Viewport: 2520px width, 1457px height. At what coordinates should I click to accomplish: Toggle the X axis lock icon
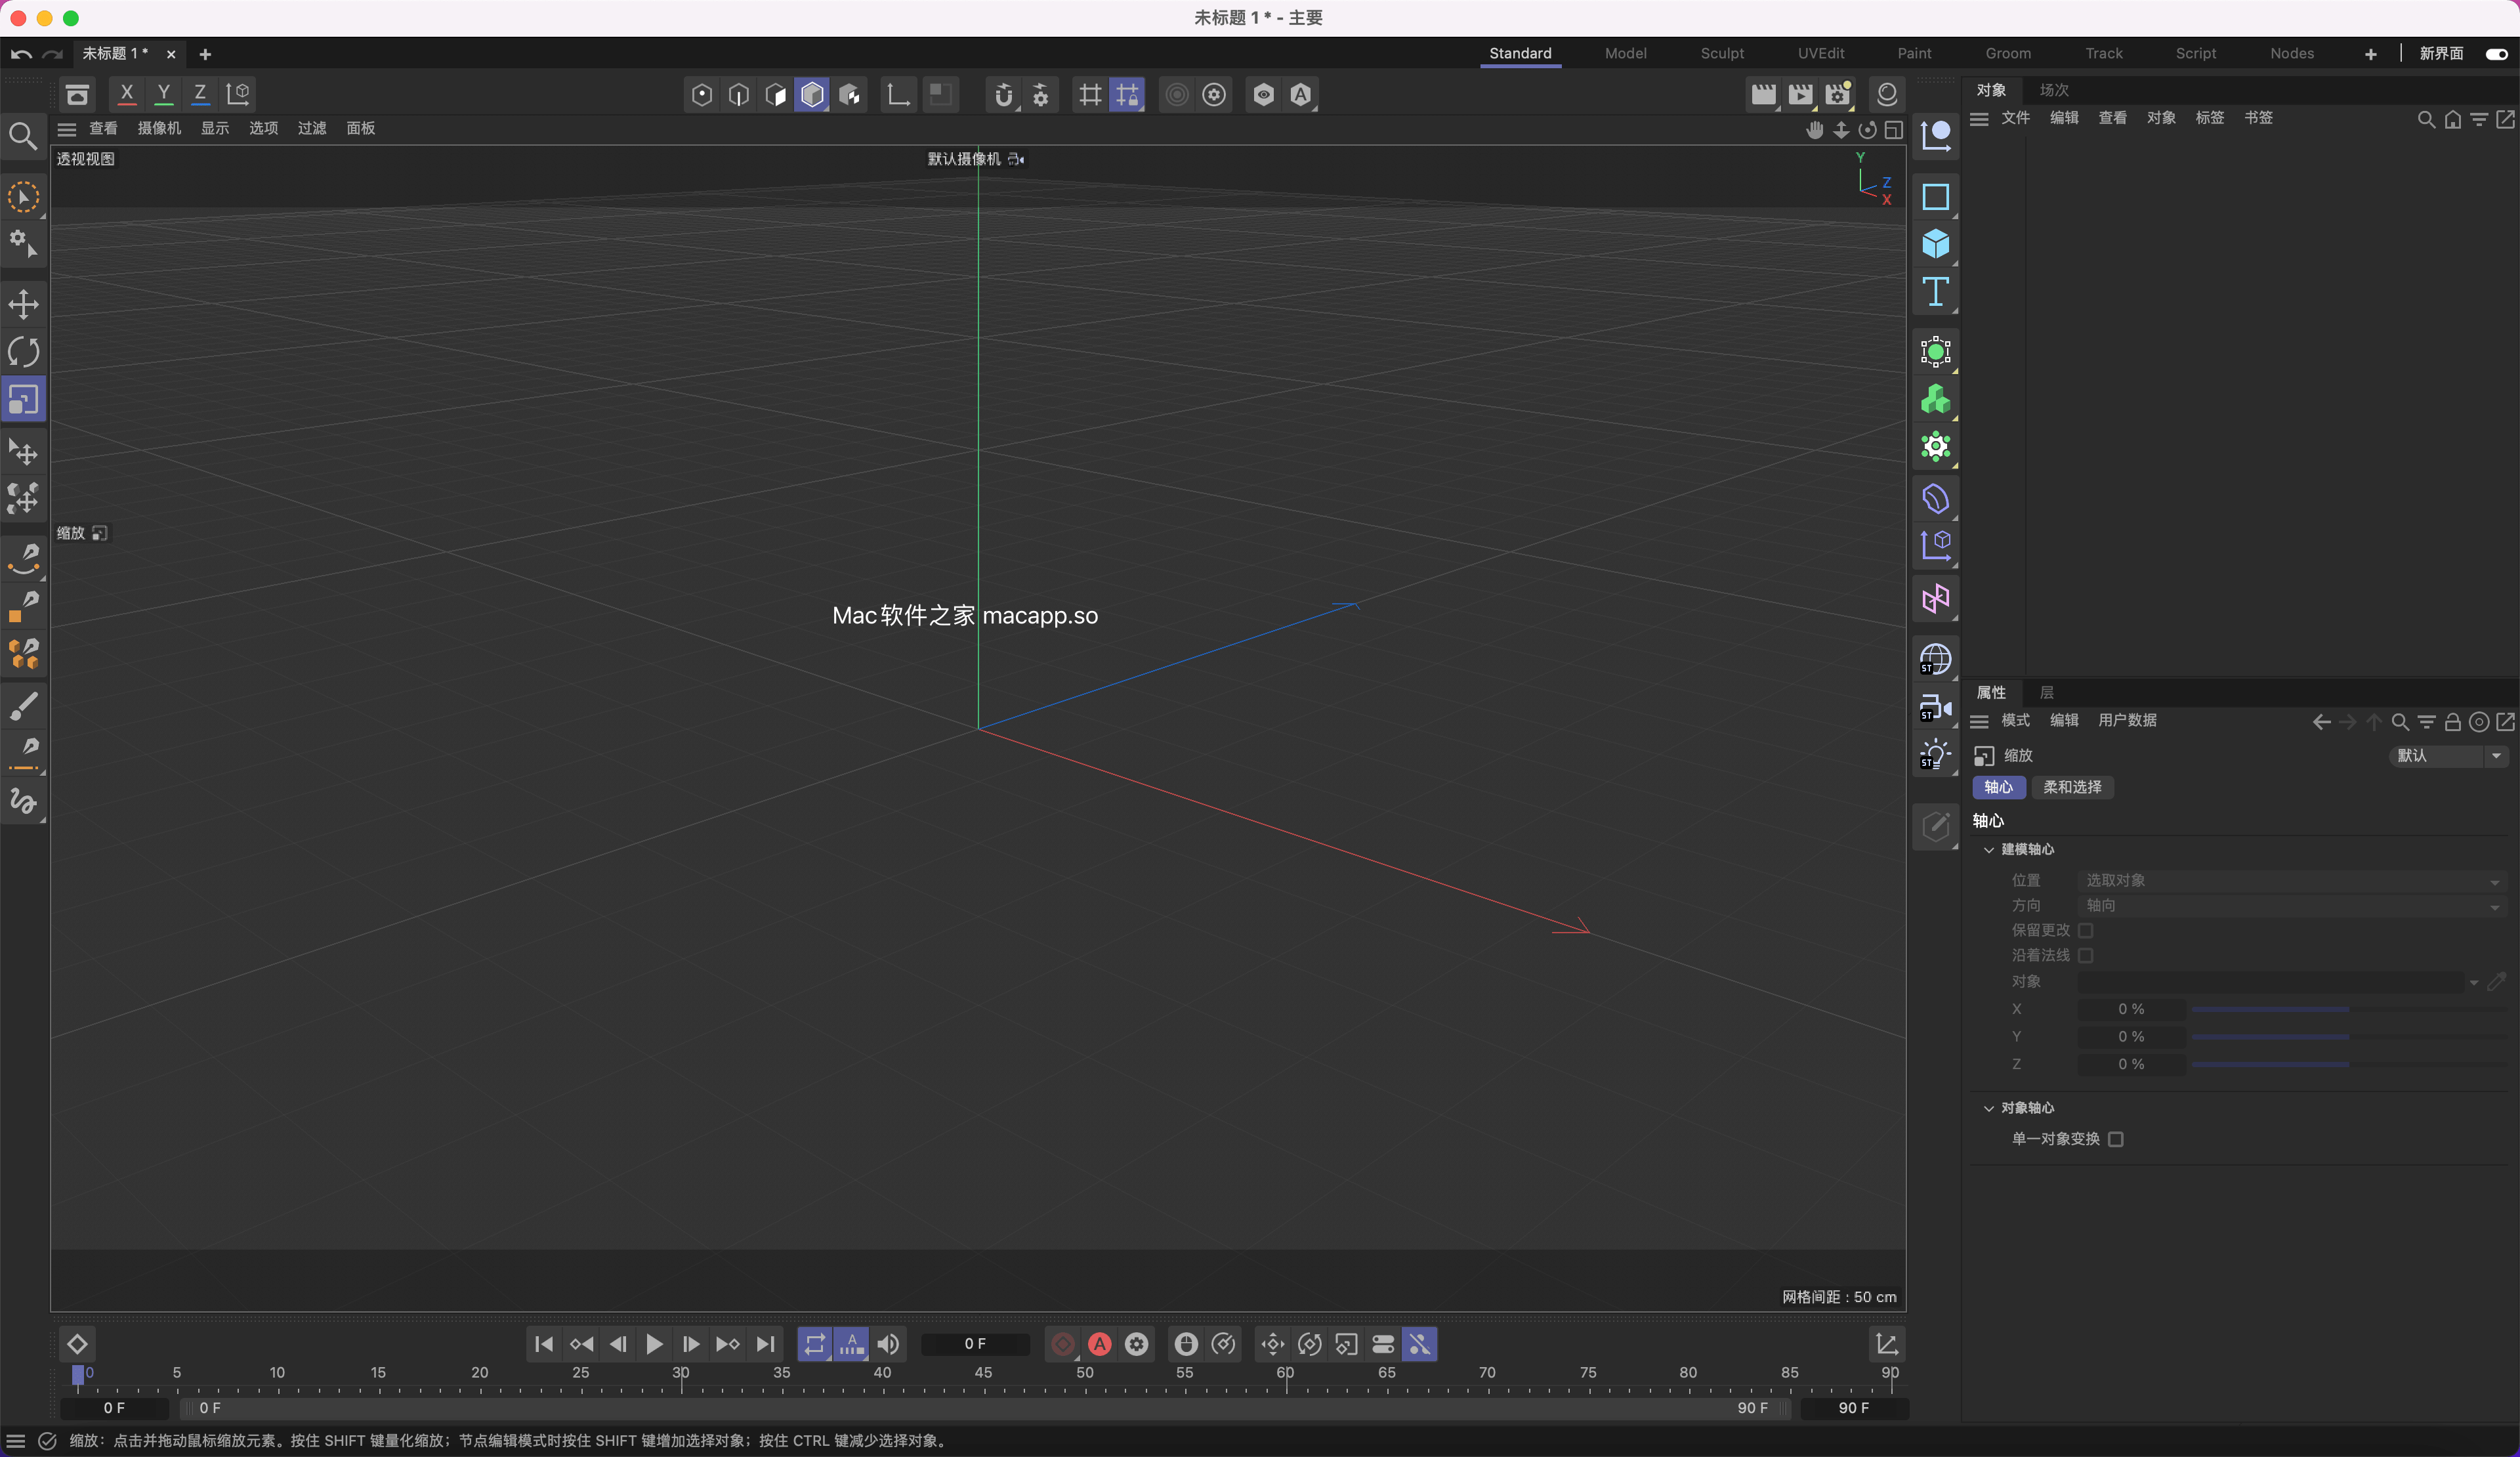point(127,94)
